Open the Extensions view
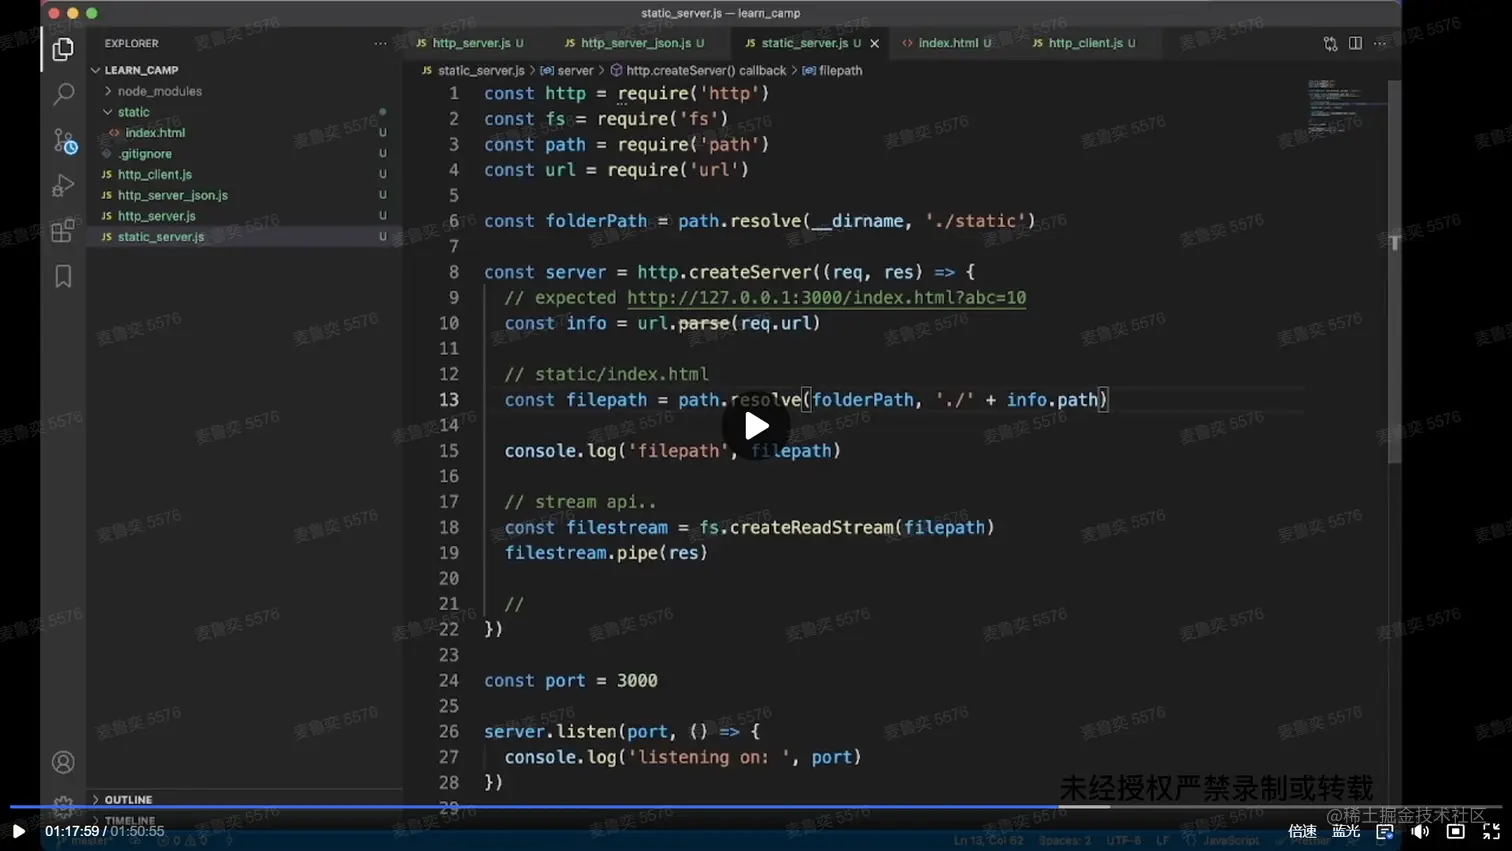Viewport: 1512px width, 851px height. coord(63,231)
